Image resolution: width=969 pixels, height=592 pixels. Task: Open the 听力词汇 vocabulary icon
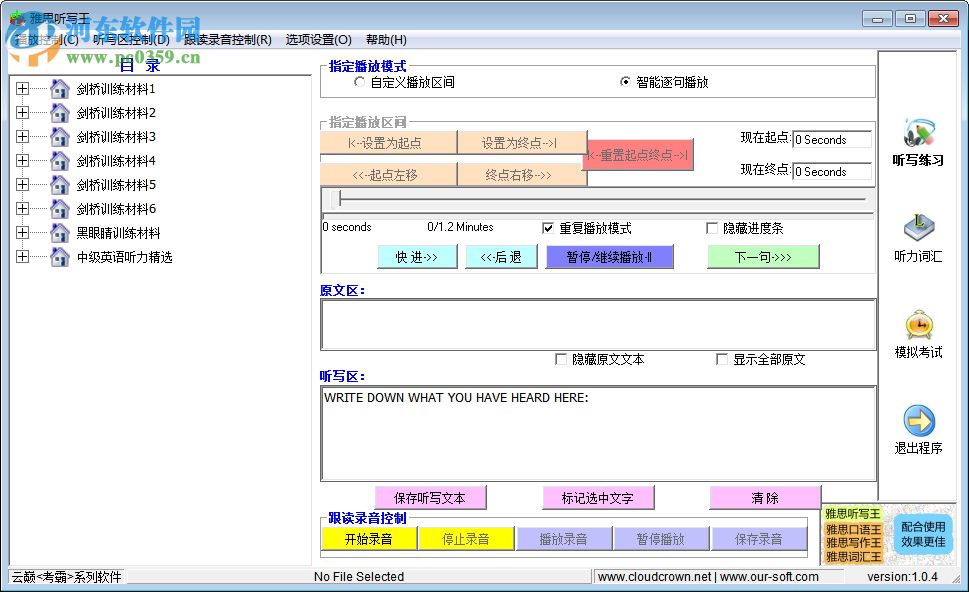(917, 227)
